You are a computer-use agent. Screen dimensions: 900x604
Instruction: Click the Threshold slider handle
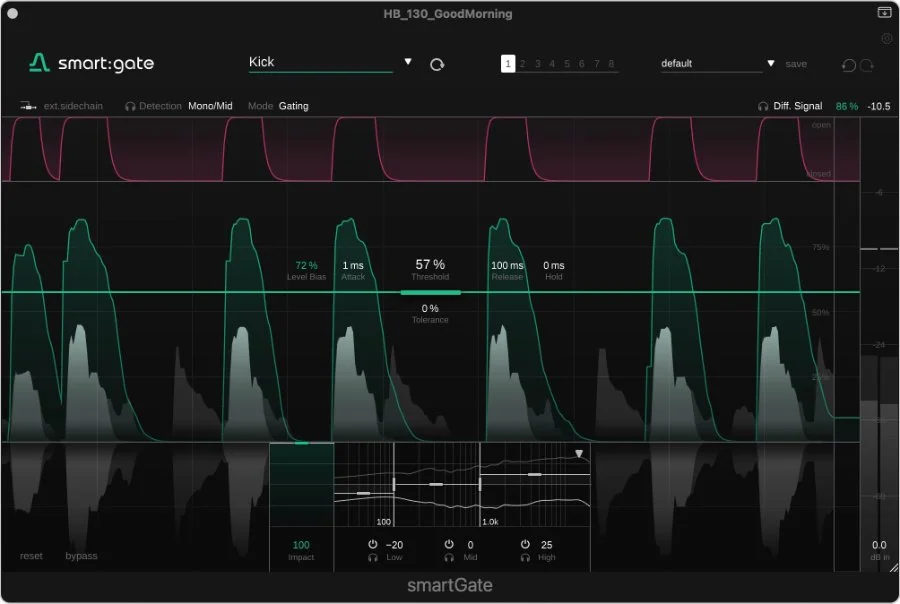pos(430,291)
